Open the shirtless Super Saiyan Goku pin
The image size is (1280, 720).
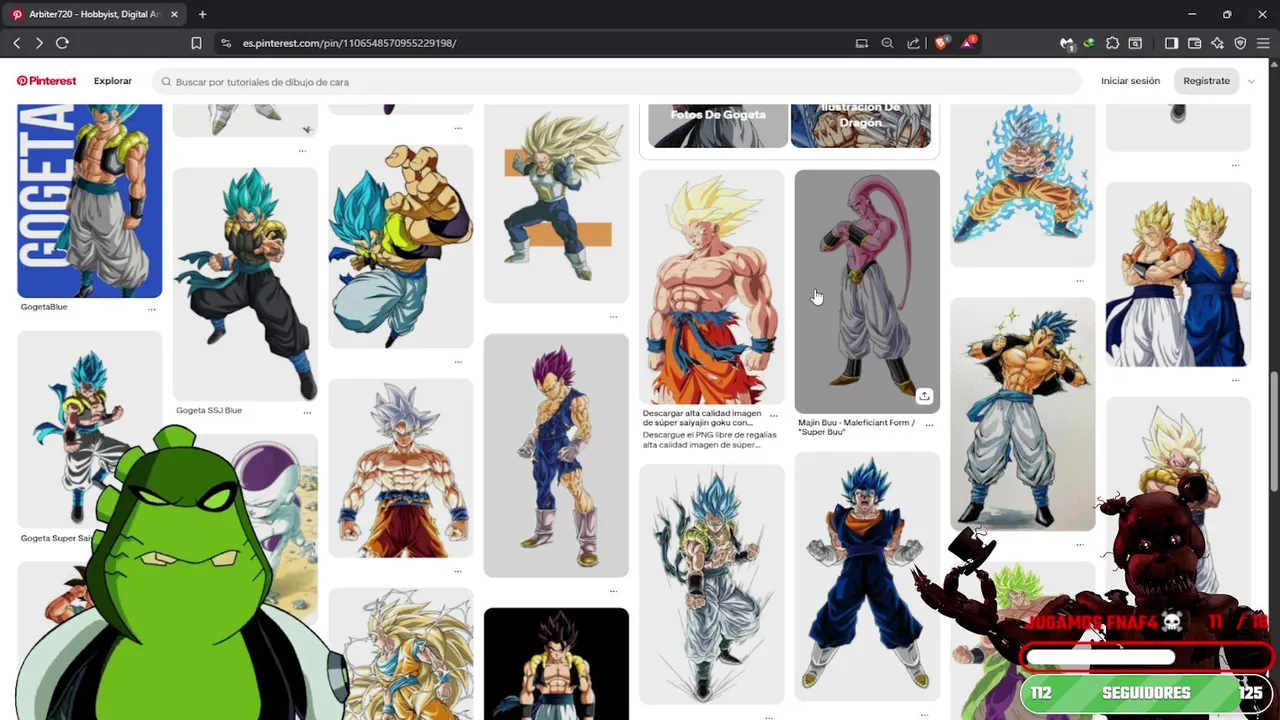pyautogui.click(x=712, y=287)
